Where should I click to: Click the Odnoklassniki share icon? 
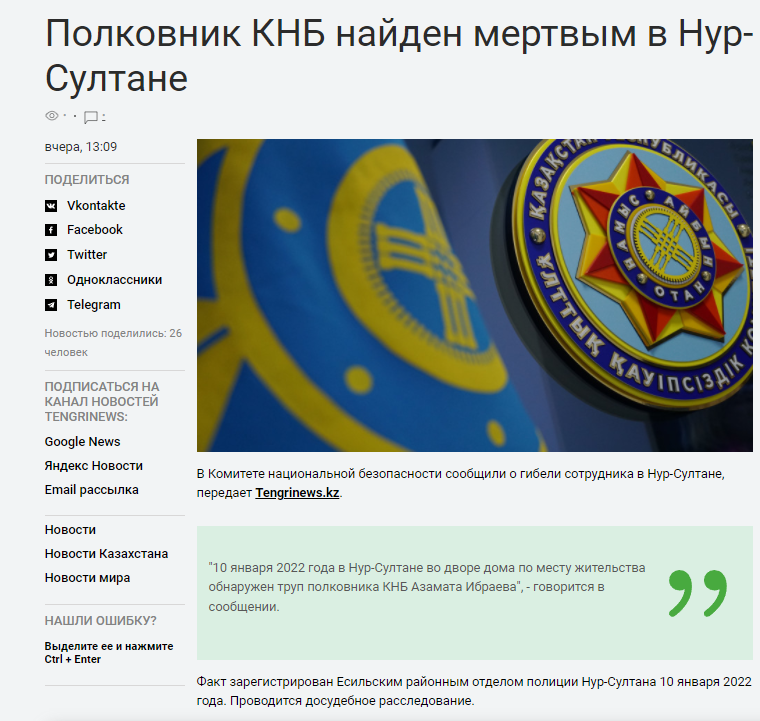pos(51,280)
